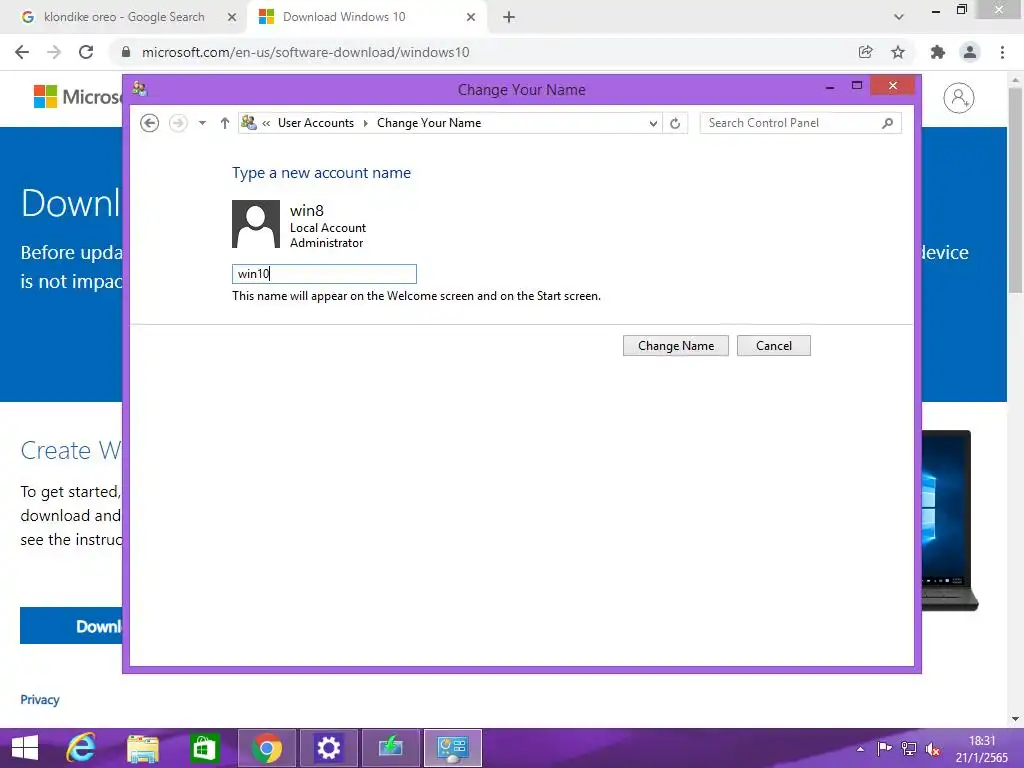Go forward in Chrome

54,52
